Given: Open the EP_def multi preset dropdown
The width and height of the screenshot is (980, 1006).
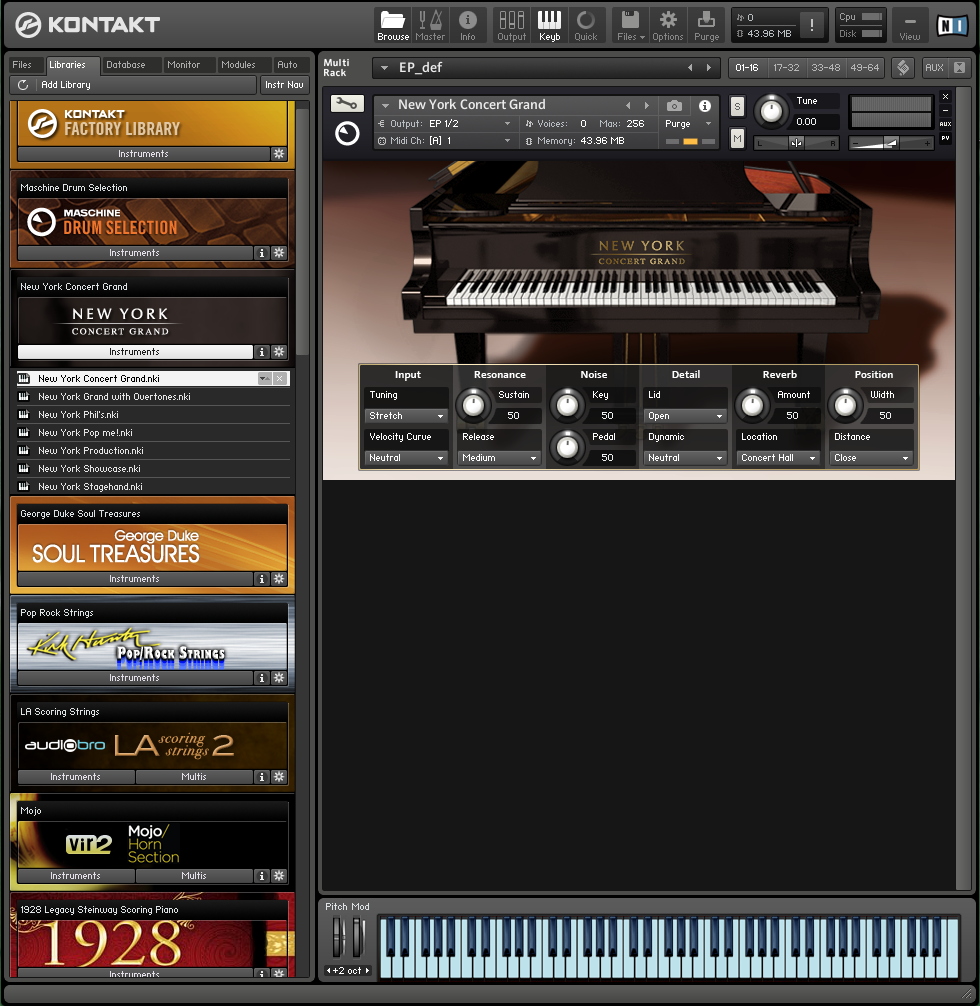Looking at the screenshot, I should click(384, 67).
